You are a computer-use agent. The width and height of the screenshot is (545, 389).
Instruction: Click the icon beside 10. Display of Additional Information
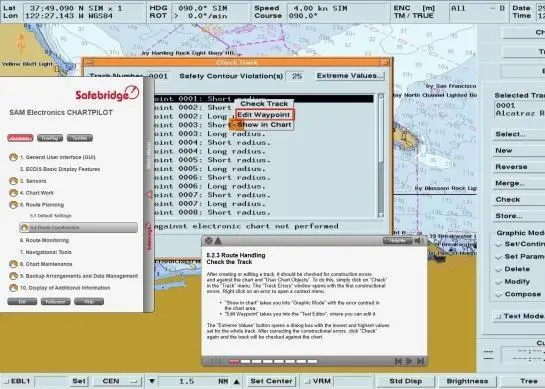pos(13,288)
